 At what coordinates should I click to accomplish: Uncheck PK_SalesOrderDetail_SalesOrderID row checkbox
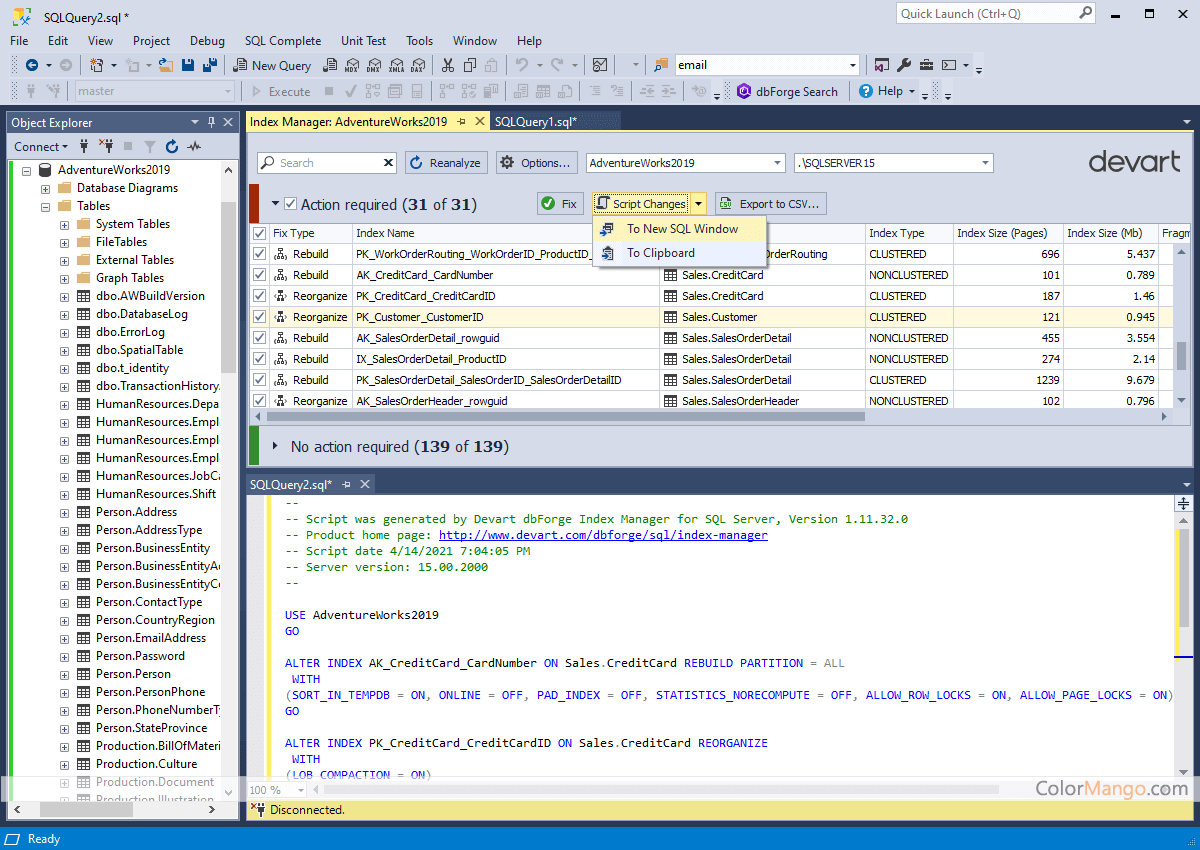pyautogui.click(x=260, y=380)
